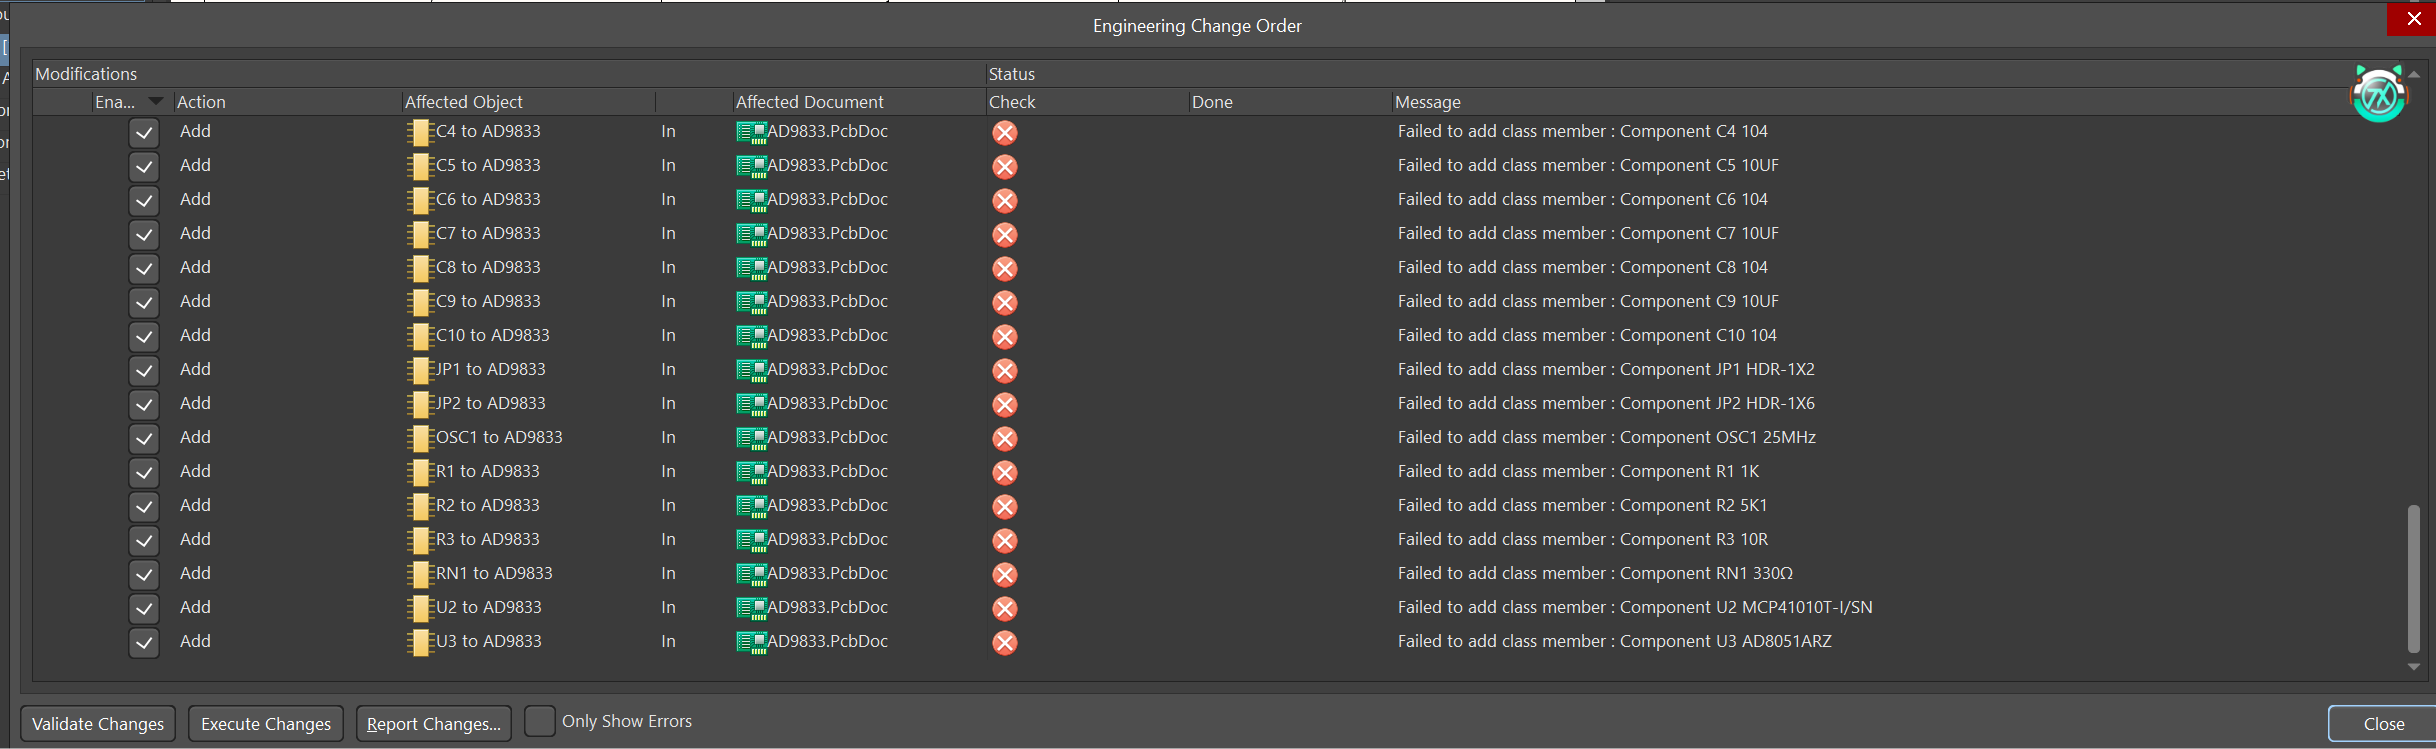This screenshot has width=2436, height=749.
Task: Open the Enable column dropdown arrow
Action: point(156,101)
